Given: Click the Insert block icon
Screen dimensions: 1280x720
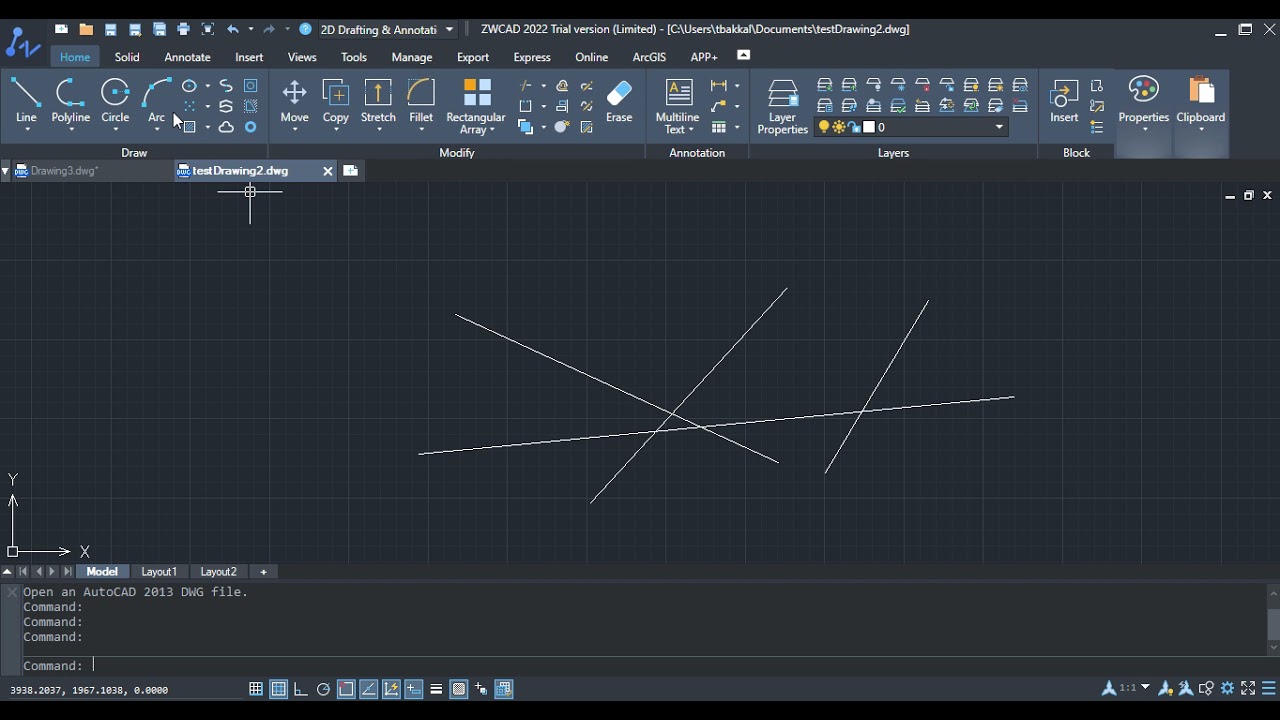Looking at the screenshot, I should tap(1064, 94).
